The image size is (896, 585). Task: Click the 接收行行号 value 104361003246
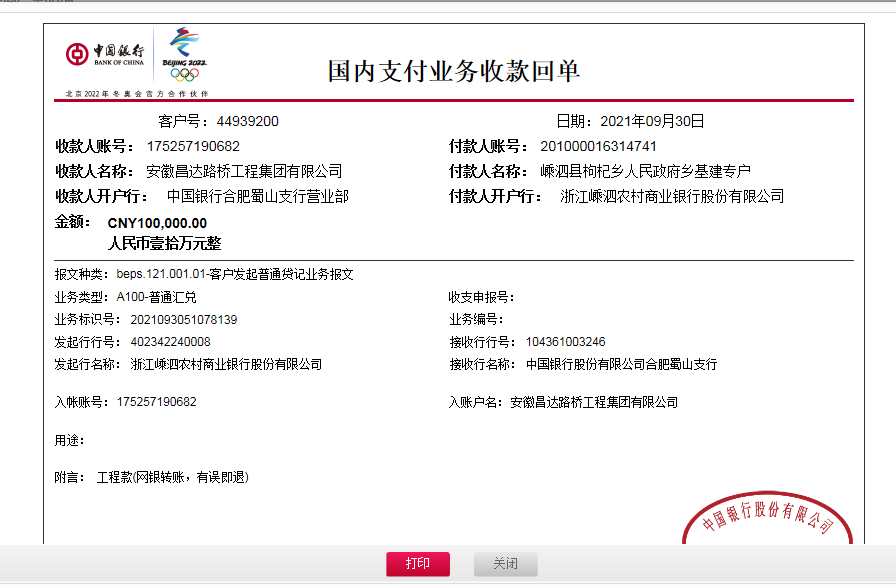[565, 342]
